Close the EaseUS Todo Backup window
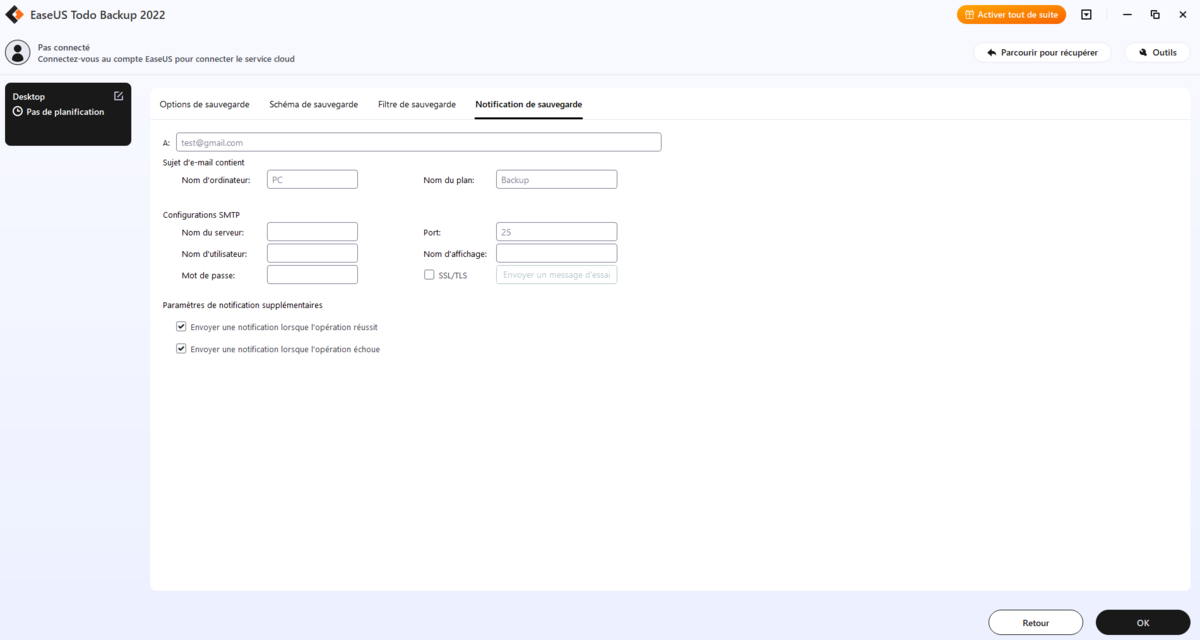The width and height of the screenshot is (1200, 640). click(1182, 15)
